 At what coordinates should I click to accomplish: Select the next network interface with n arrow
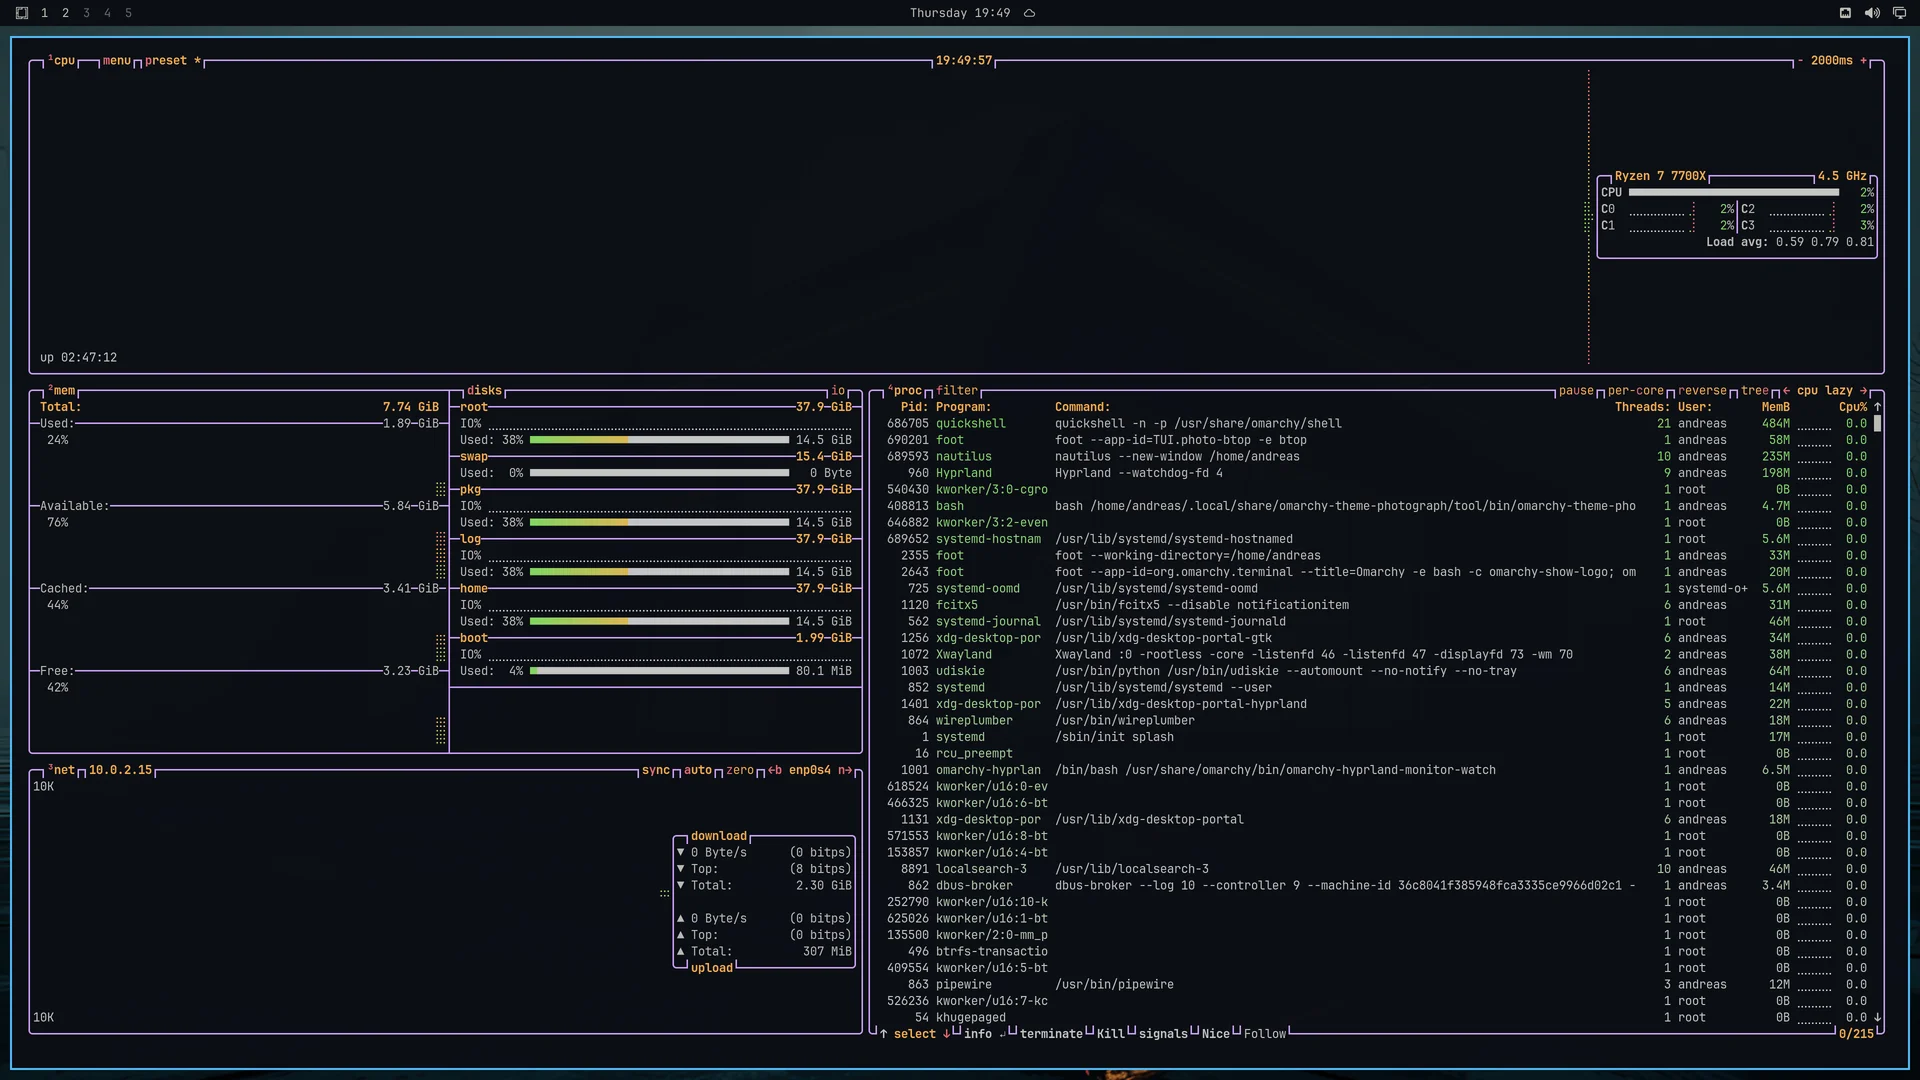point(845,770)
